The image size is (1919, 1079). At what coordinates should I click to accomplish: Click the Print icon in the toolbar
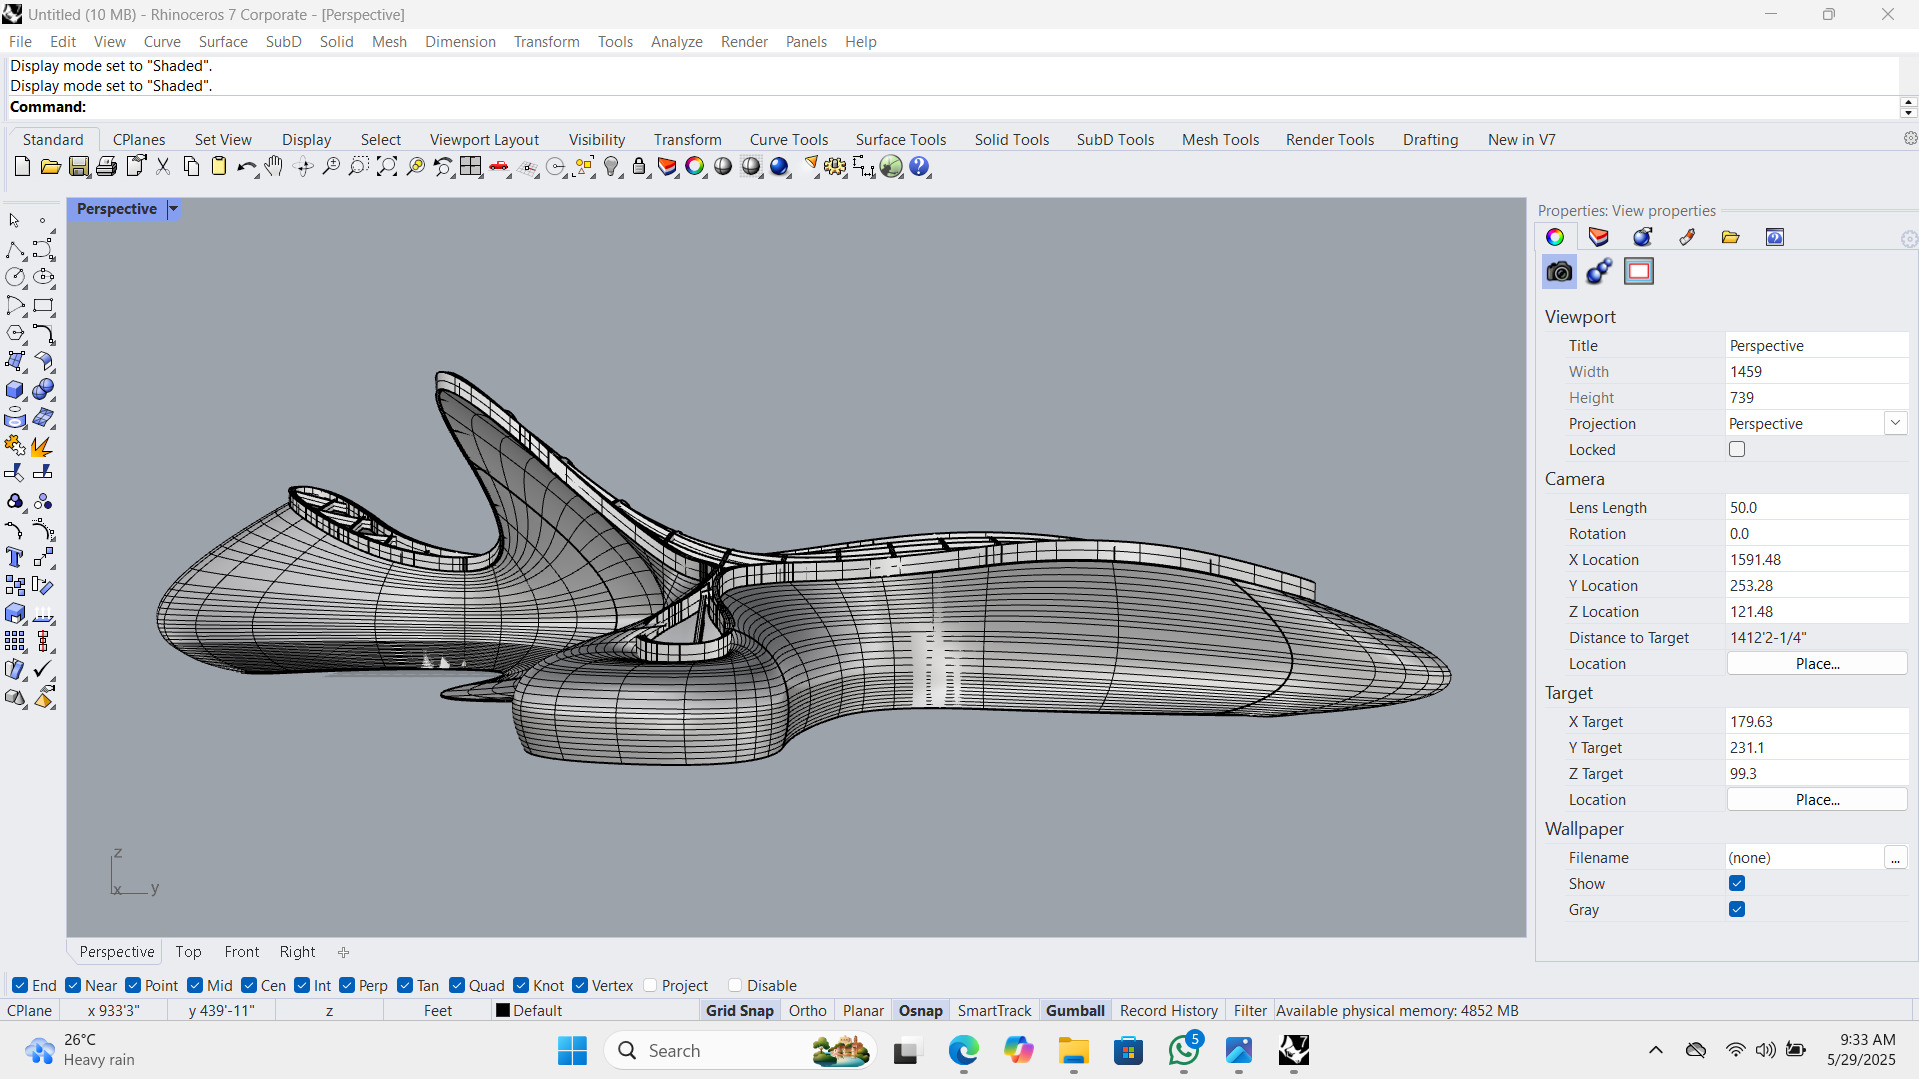107,167
